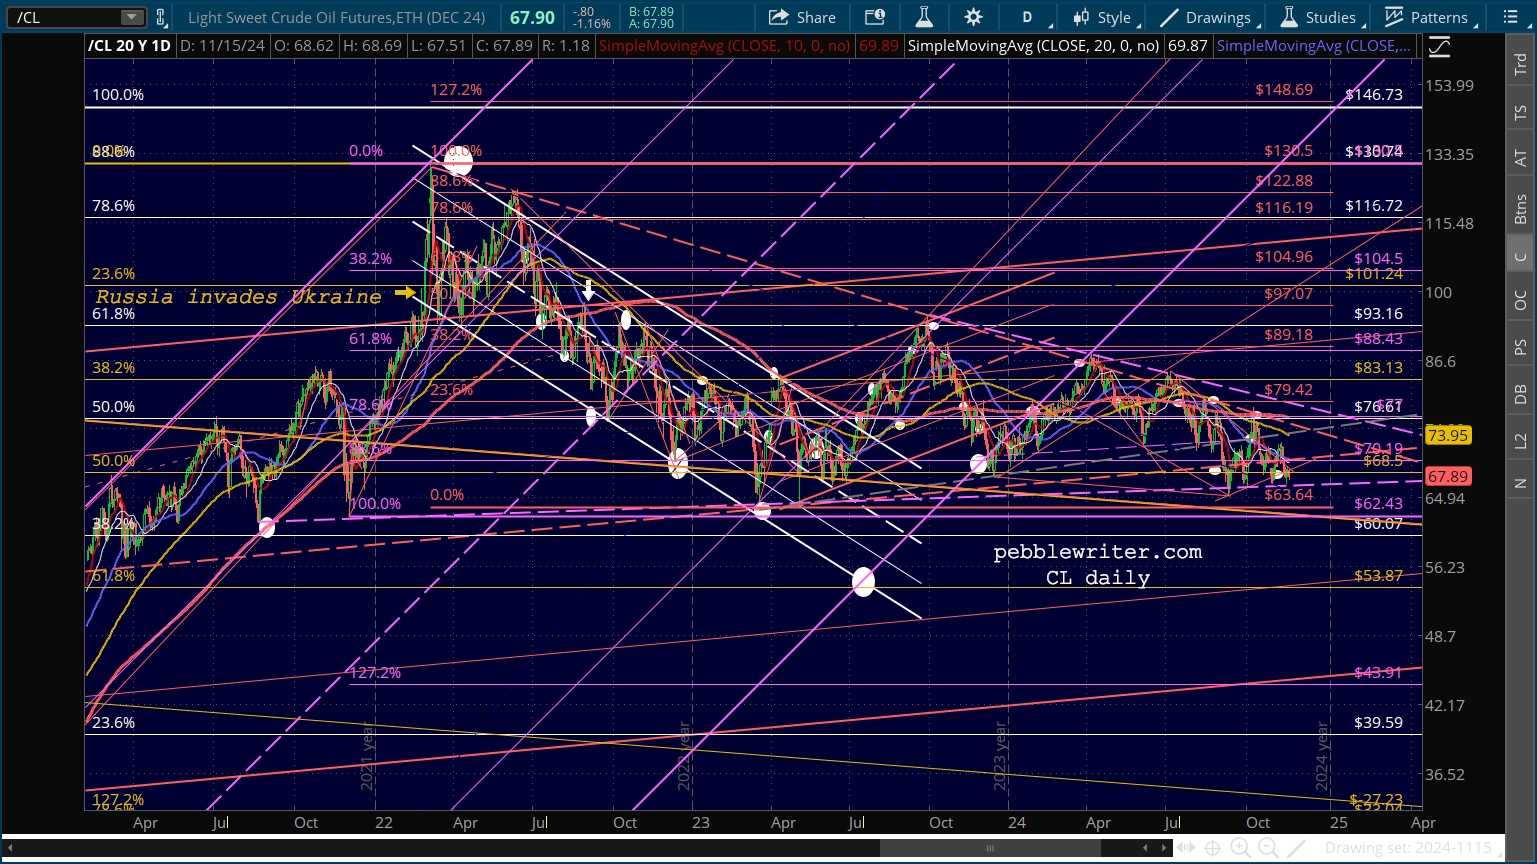The height and width of the screenshot is (864, 1537).
Task: Click the $53.87 Fibonacci level label
Action: (x=1378, y=576)
